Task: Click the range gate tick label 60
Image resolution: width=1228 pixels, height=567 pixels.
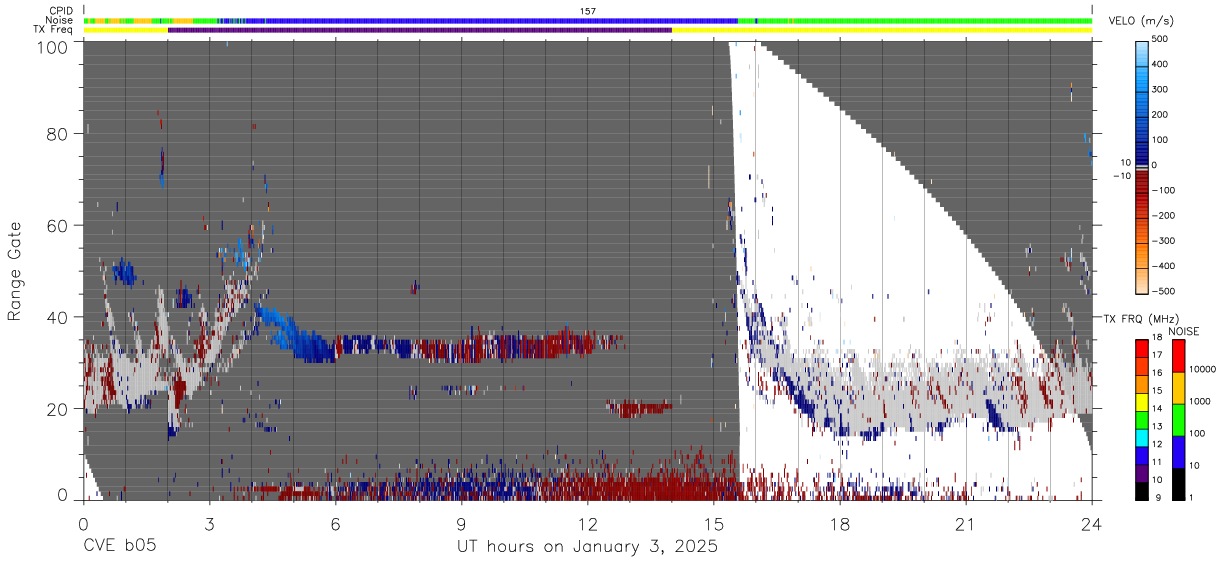Action: click(x=59, y=225)
